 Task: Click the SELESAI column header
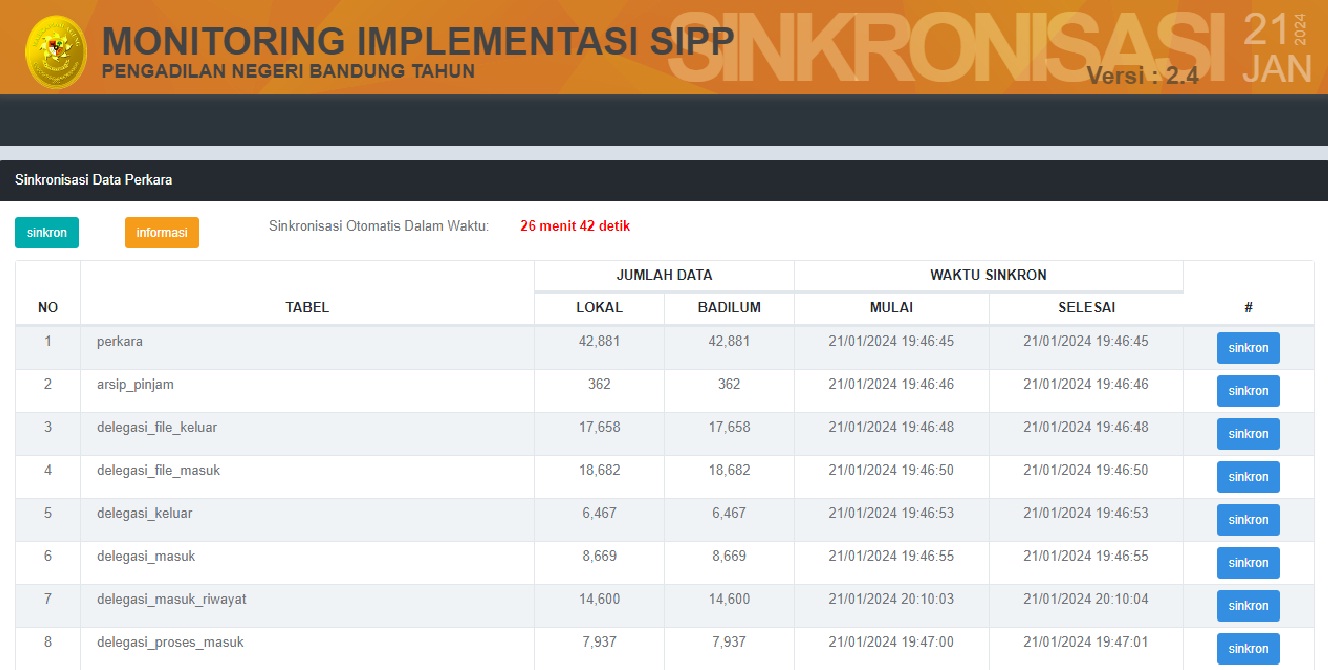[1086, 307]
